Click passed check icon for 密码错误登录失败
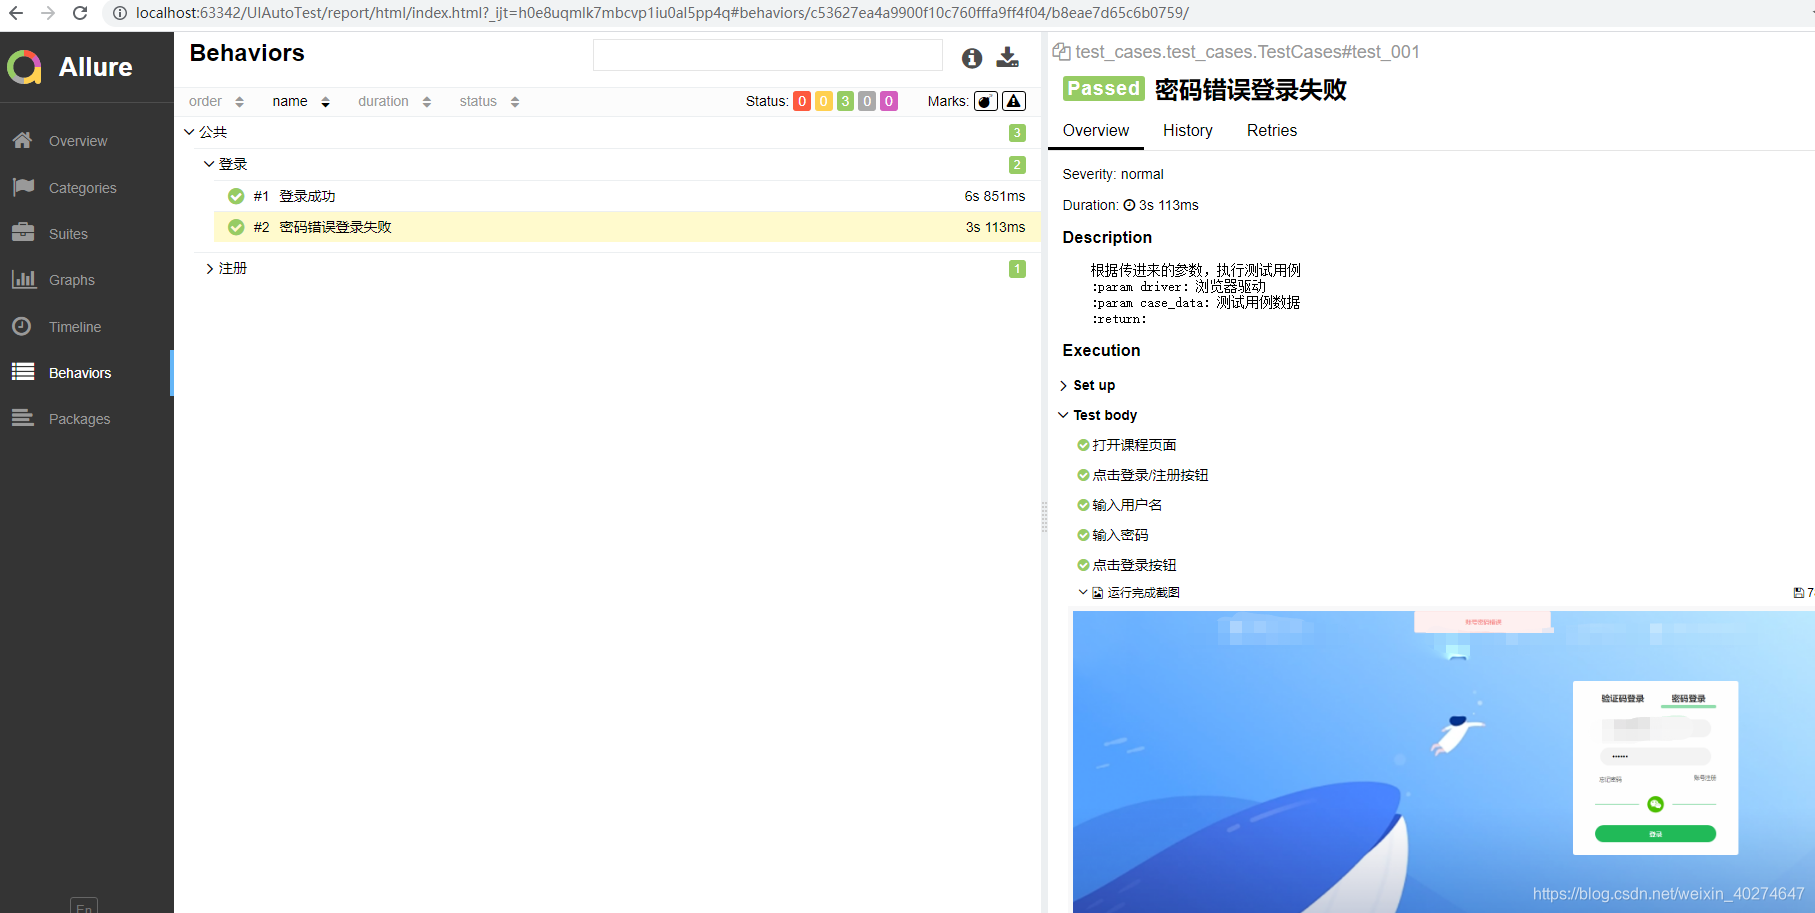Image resolution: width=1815 pixels, height=913 pixels. 236,227
